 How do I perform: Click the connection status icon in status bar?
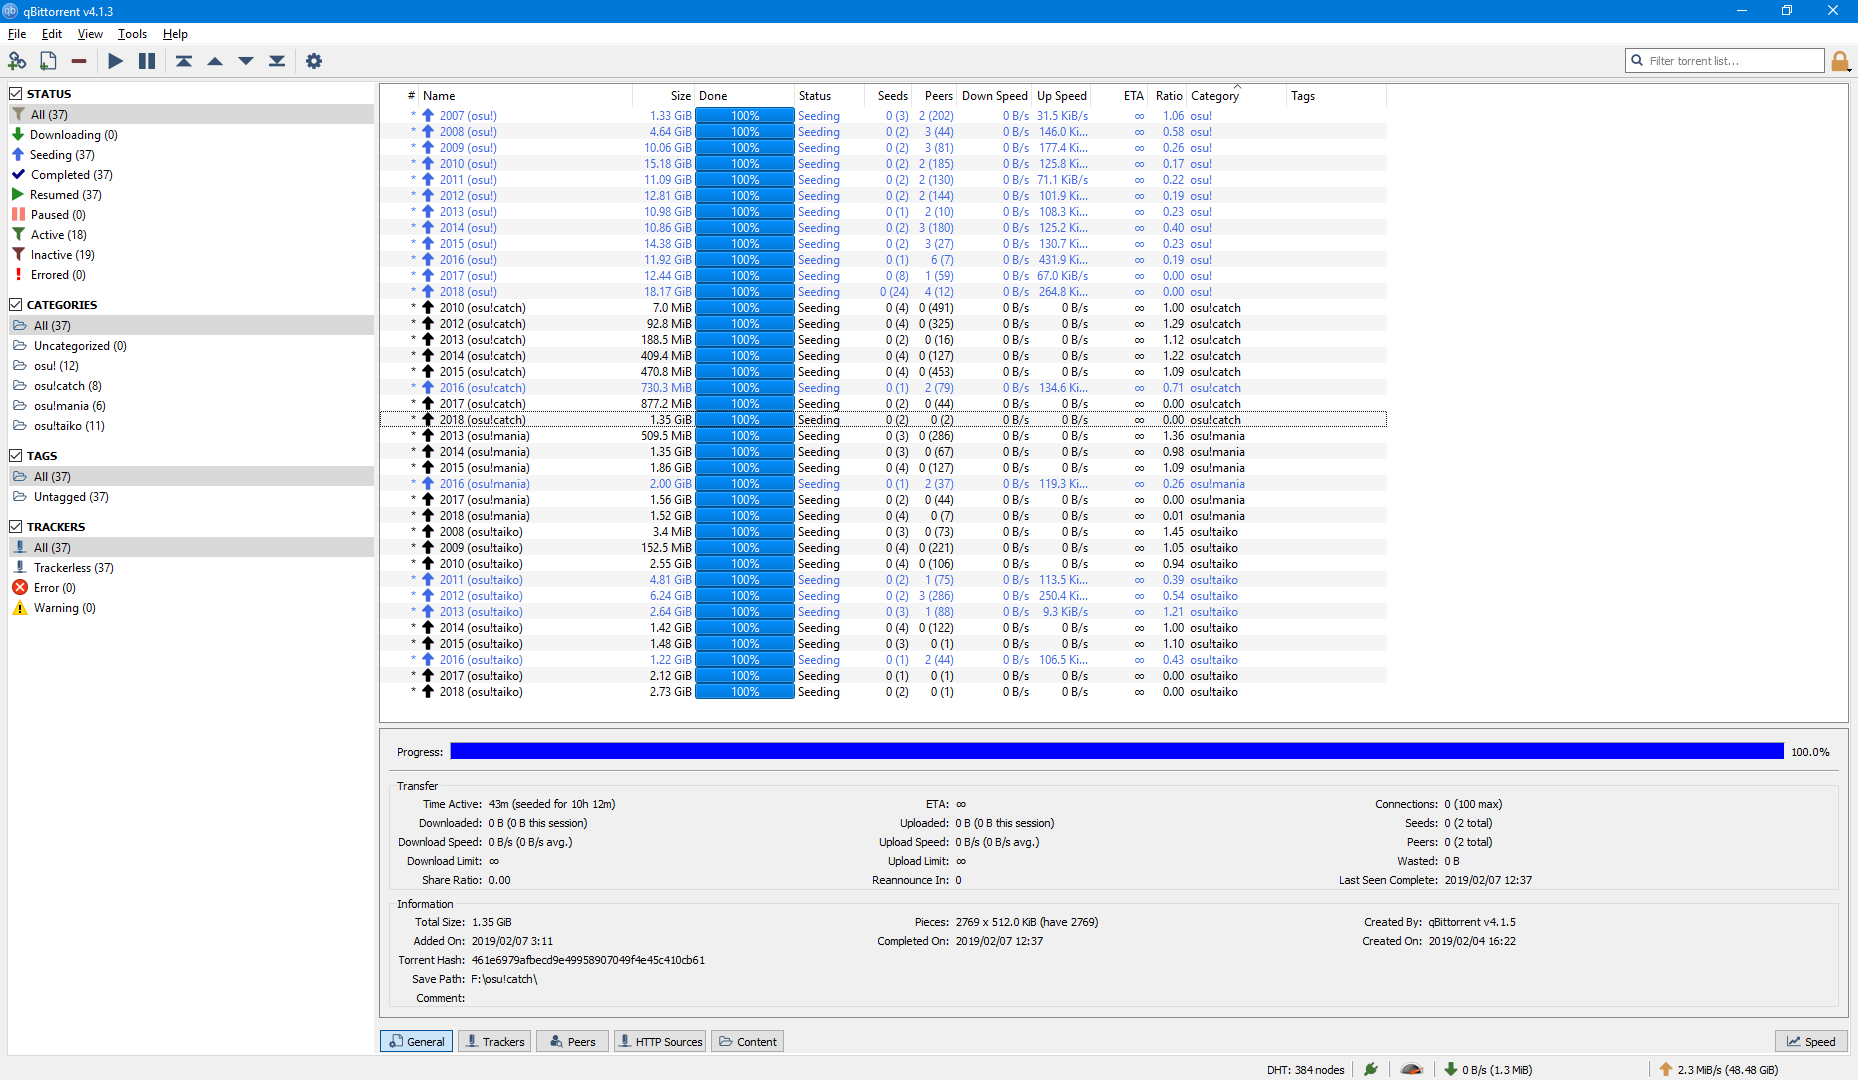pos(1371,1069)
